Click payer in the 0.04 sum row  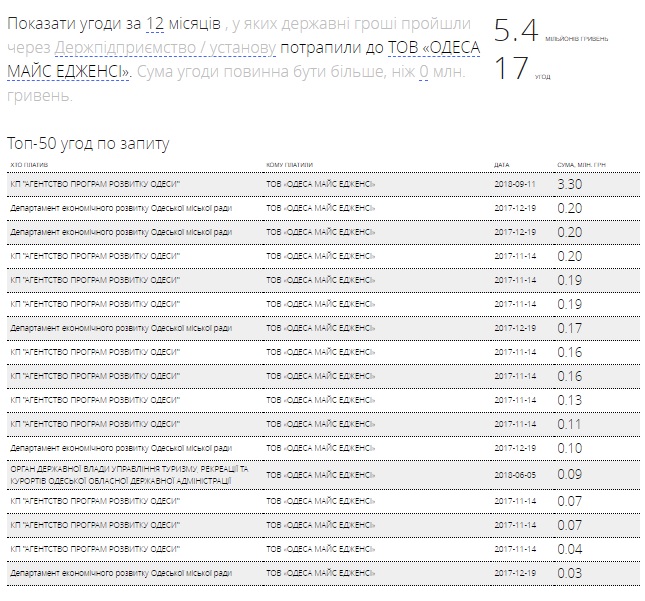[x=95, y=549]
